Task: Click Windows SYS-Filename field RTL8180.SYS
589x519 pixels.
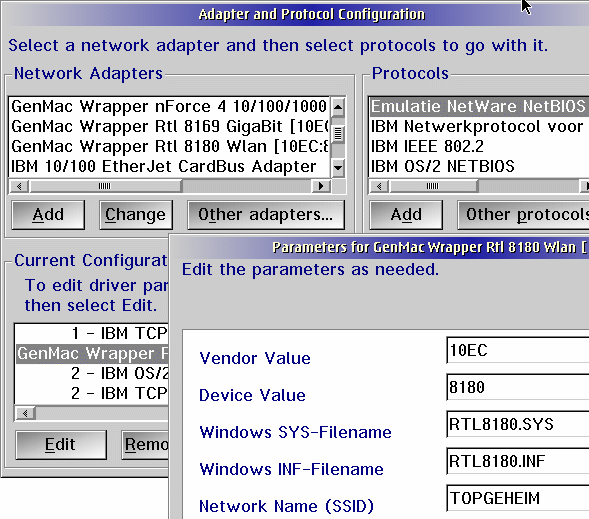Action: tap(518, 424)
